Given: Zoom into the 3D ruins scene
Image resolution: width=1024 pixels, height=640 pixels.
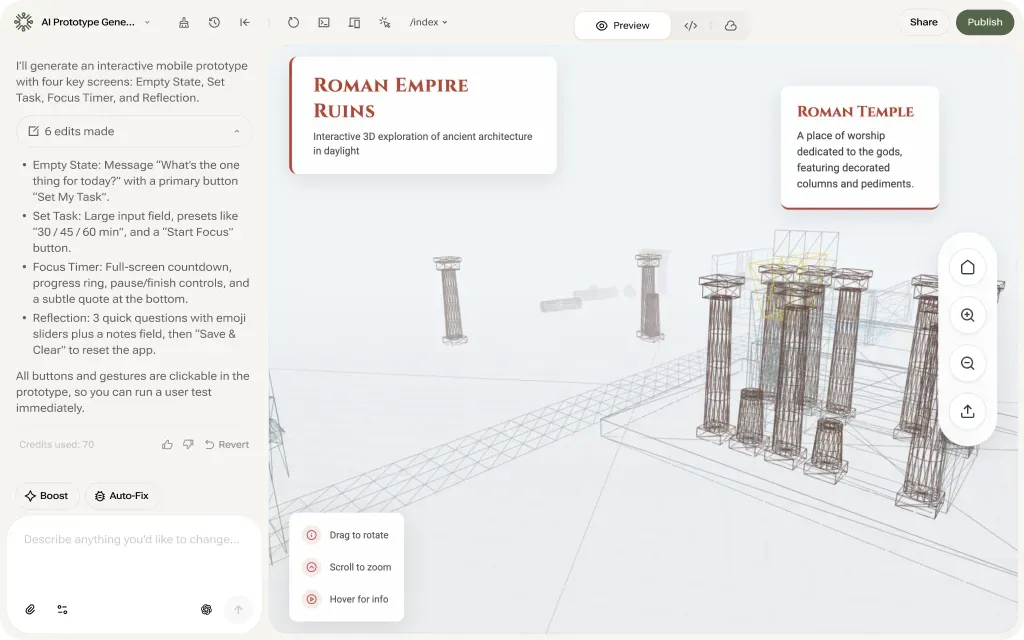Looking at the screenshot, I should click(967, 315).
